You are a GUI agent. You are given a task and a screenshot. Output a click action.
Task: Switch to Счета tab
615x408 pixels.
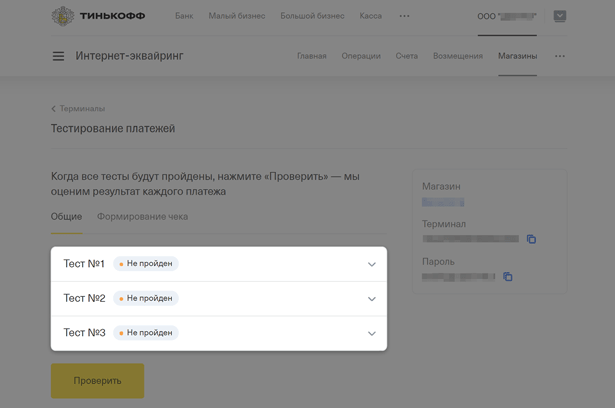[x=407, y=56]
